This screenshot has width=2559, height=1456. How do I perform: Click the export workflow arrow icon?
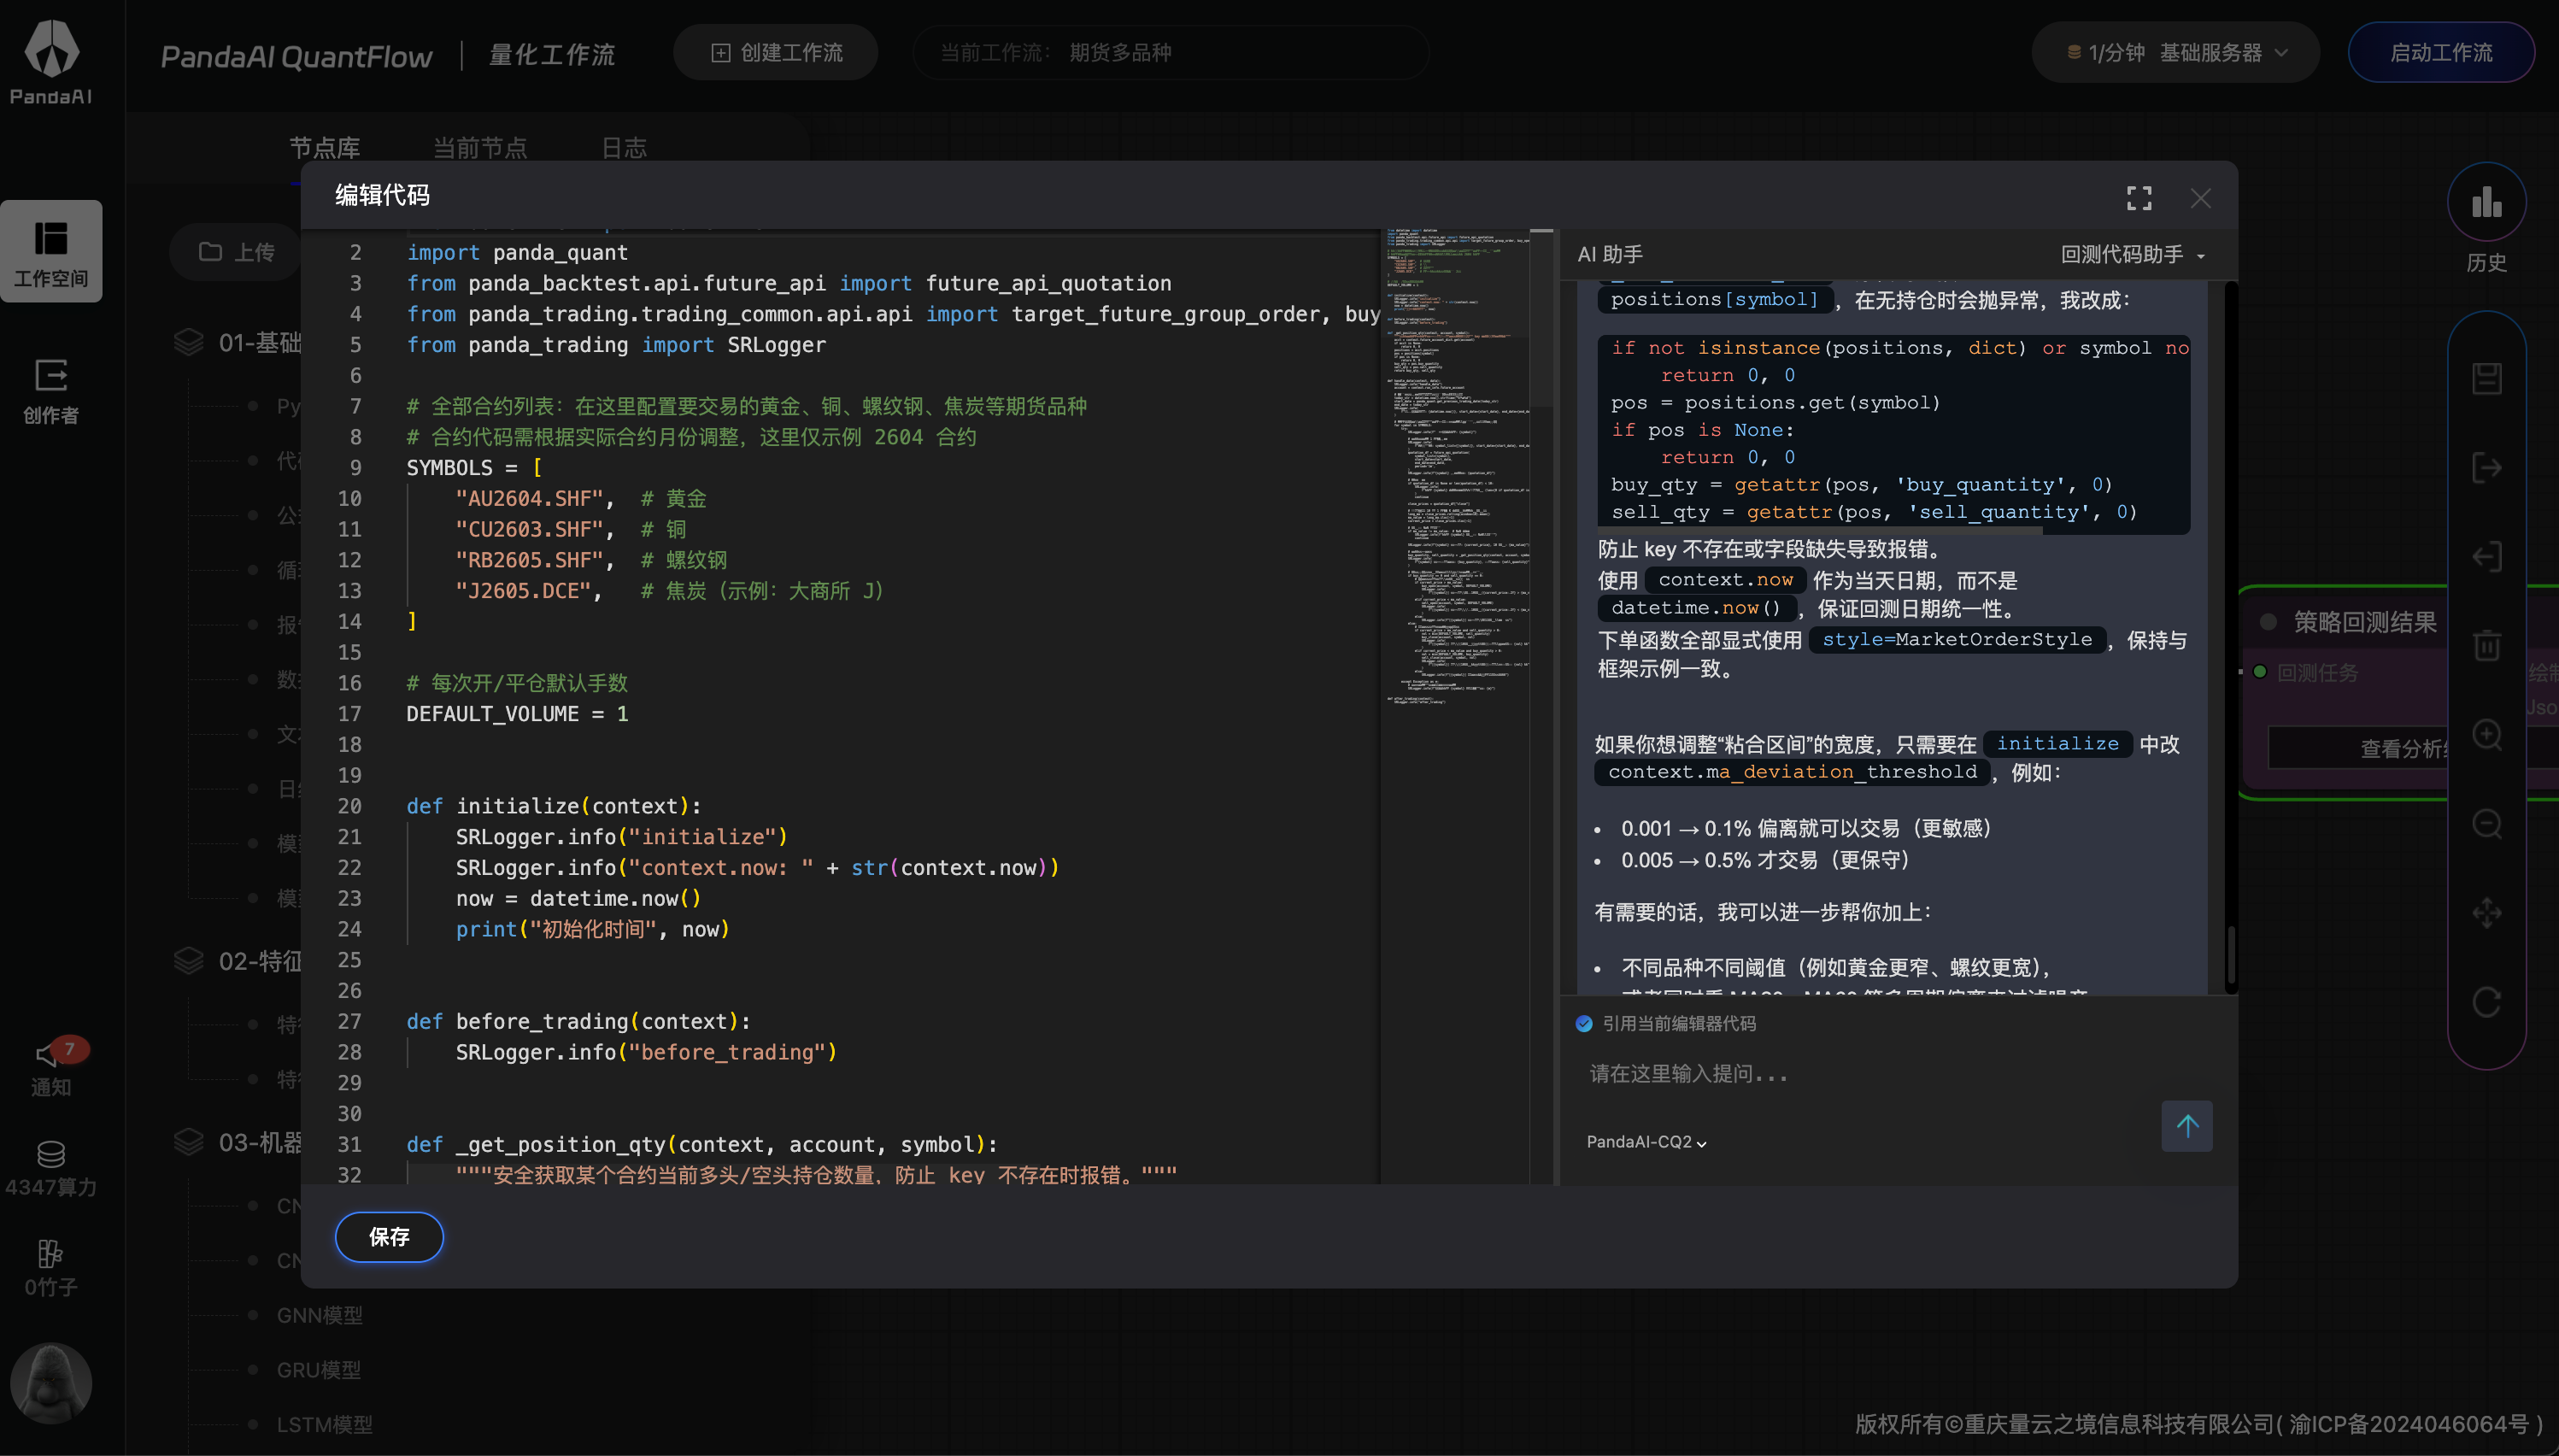tap(2487, 468)
